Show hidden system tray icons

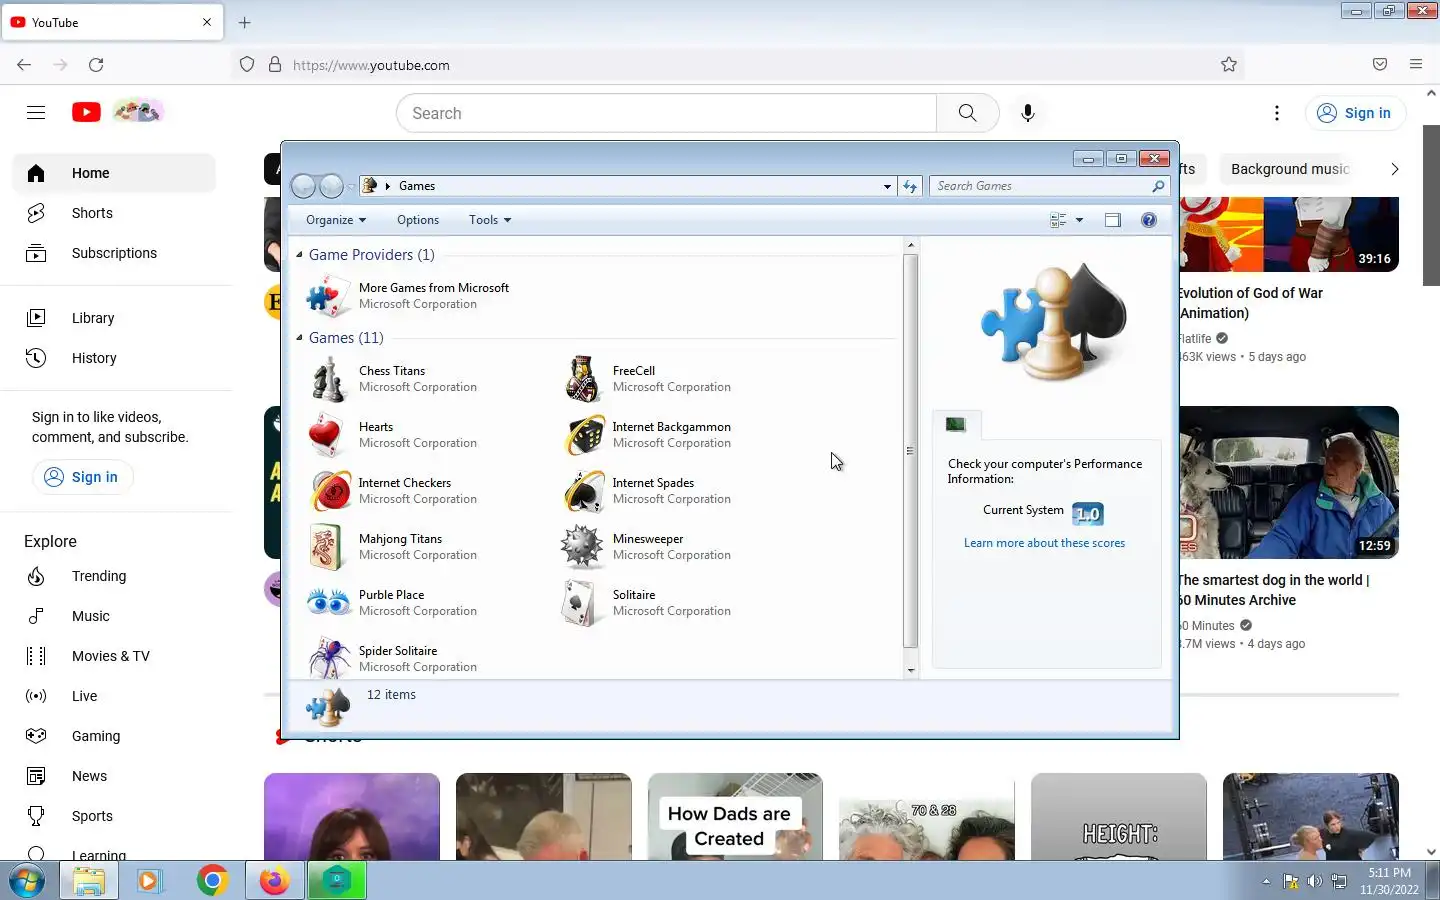(x=1266, y=881)
